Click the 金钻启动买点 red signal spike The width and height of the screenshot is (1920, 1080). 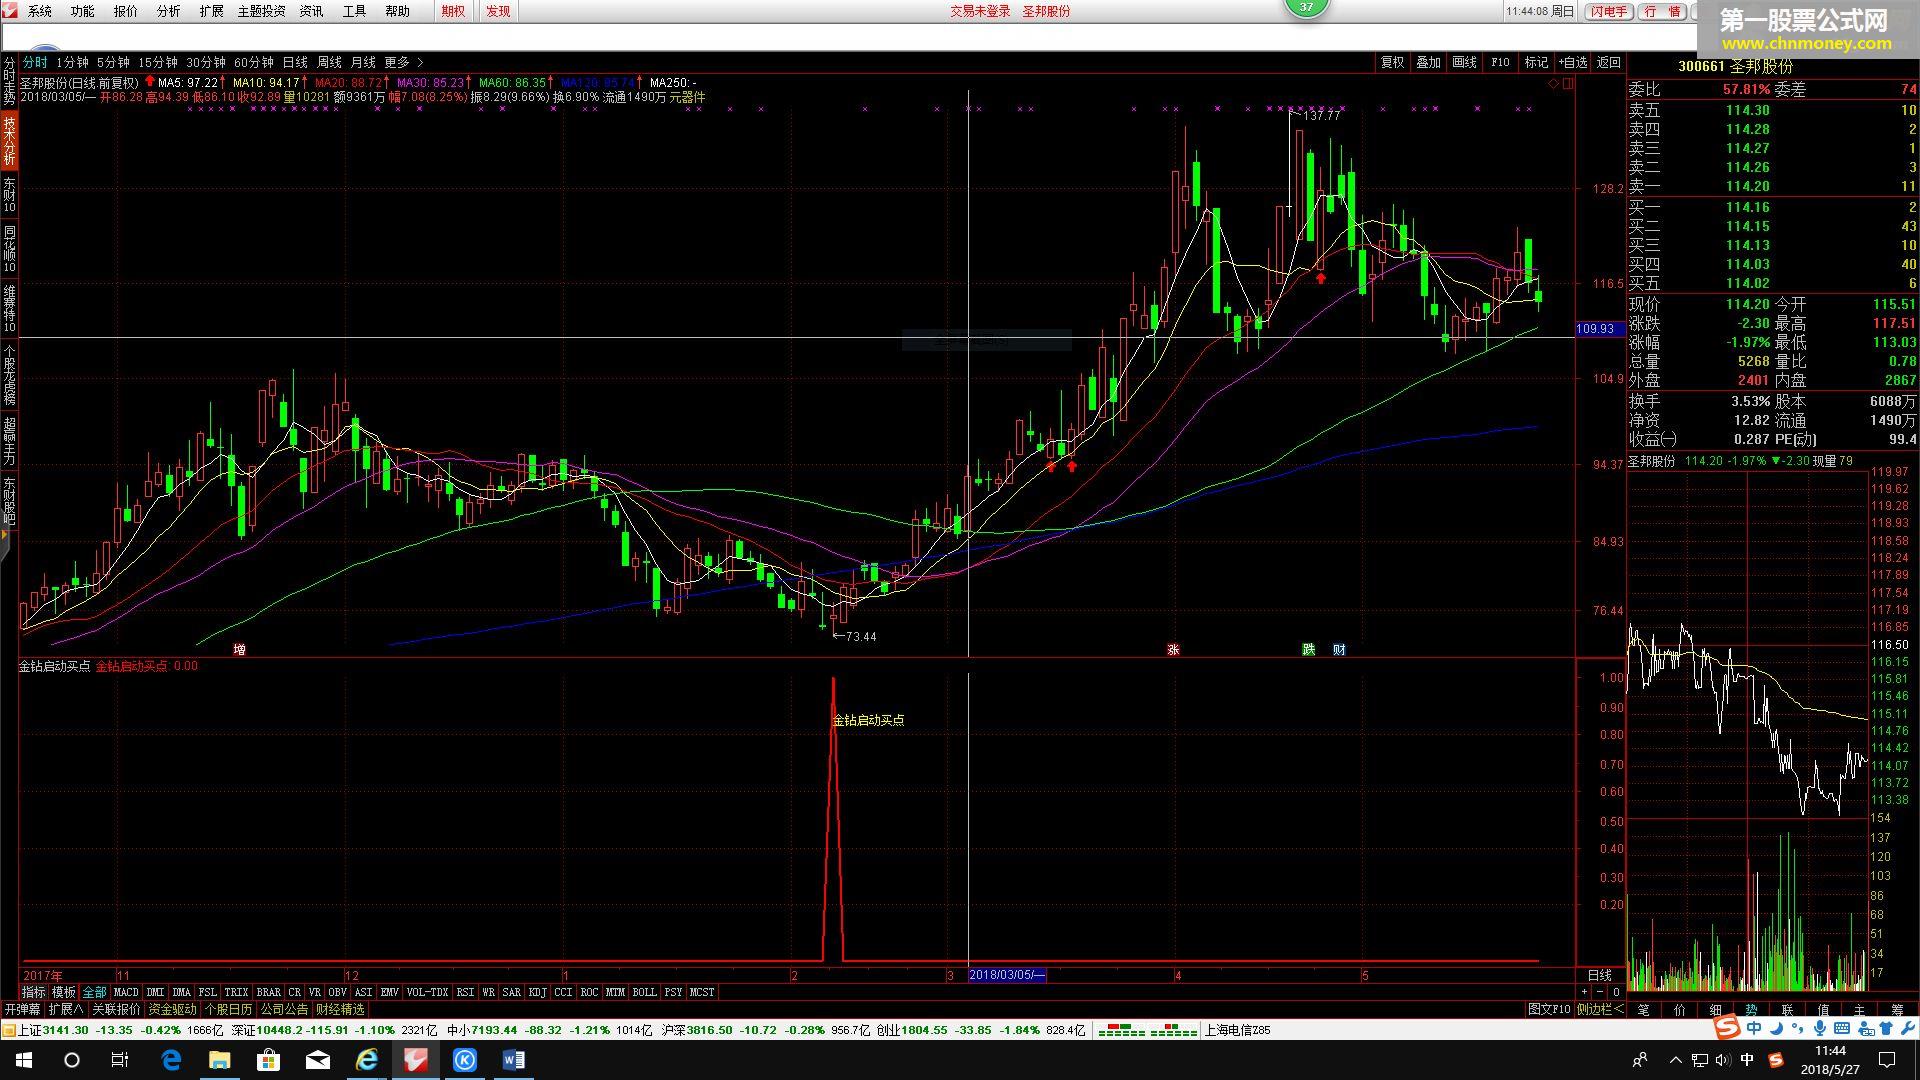coord(833,820)
